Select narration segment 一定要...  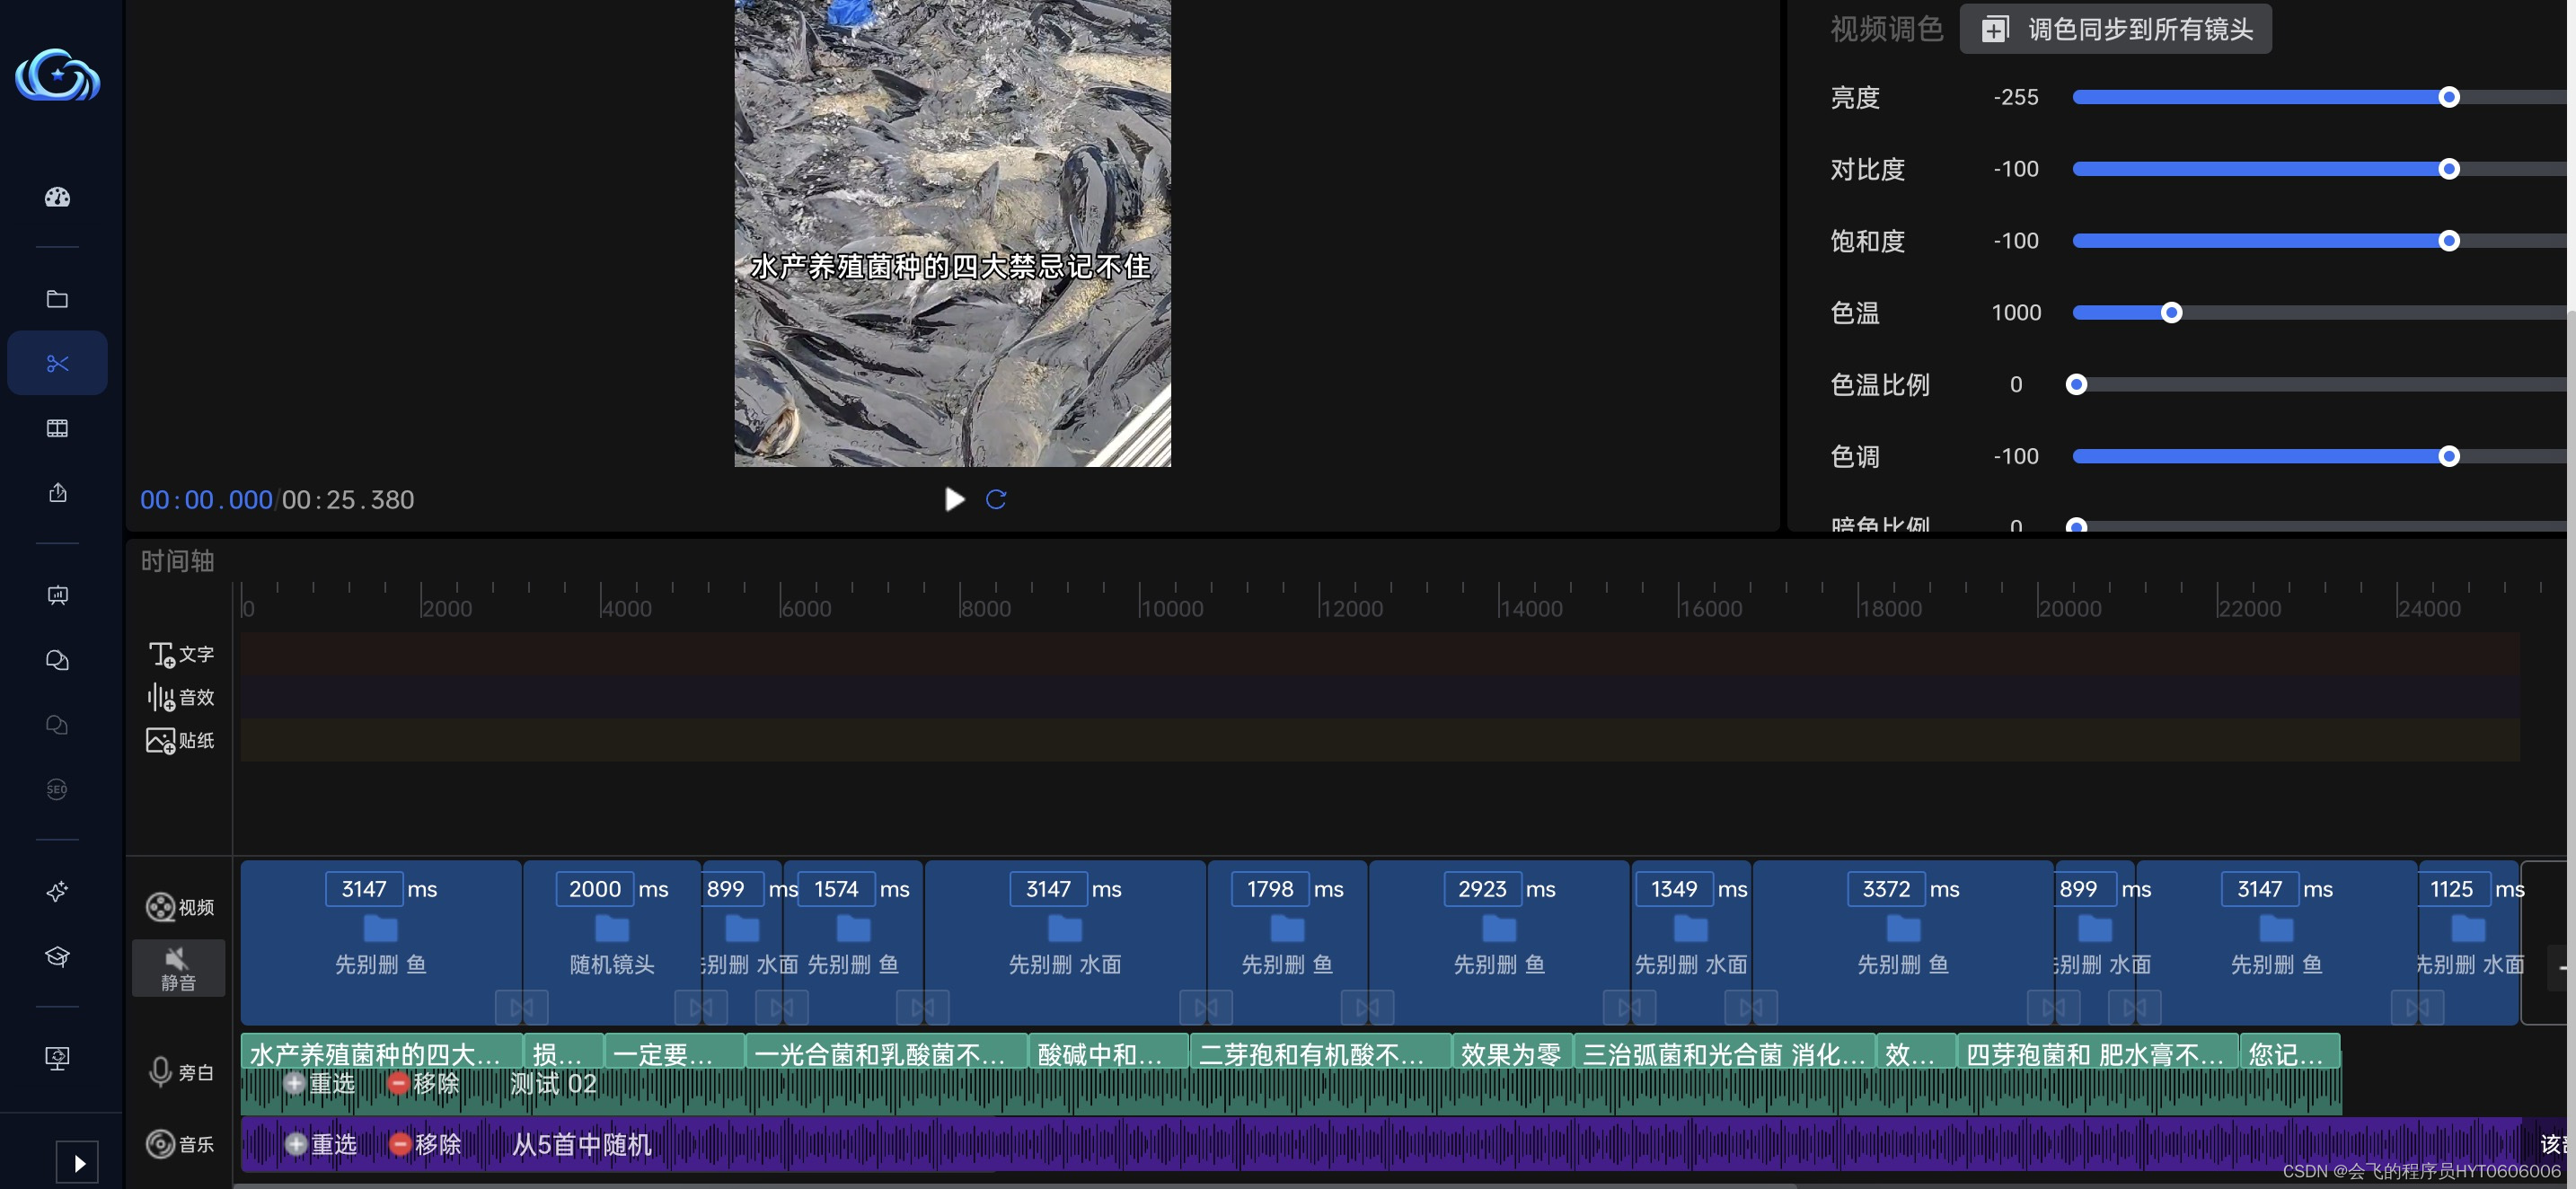click(x=675, y=1054)
